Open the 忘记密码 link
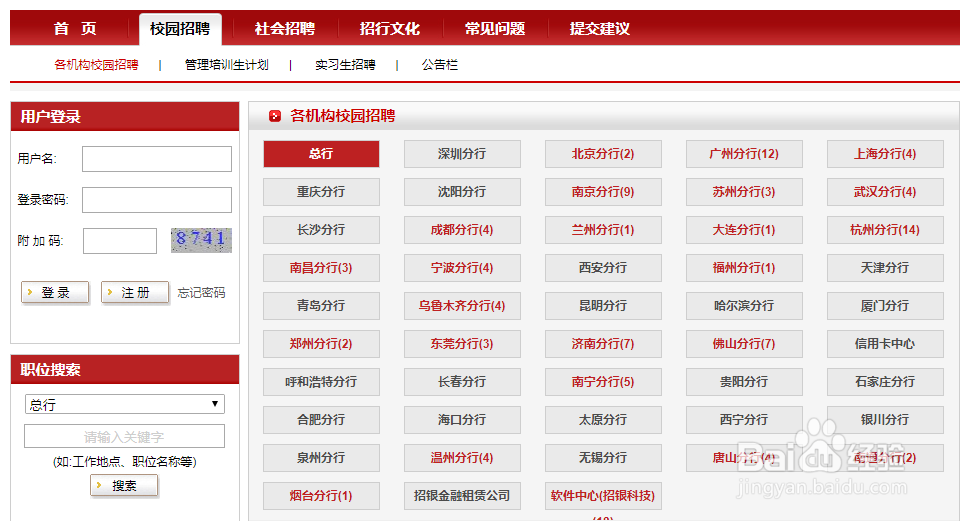 point(202,293)
